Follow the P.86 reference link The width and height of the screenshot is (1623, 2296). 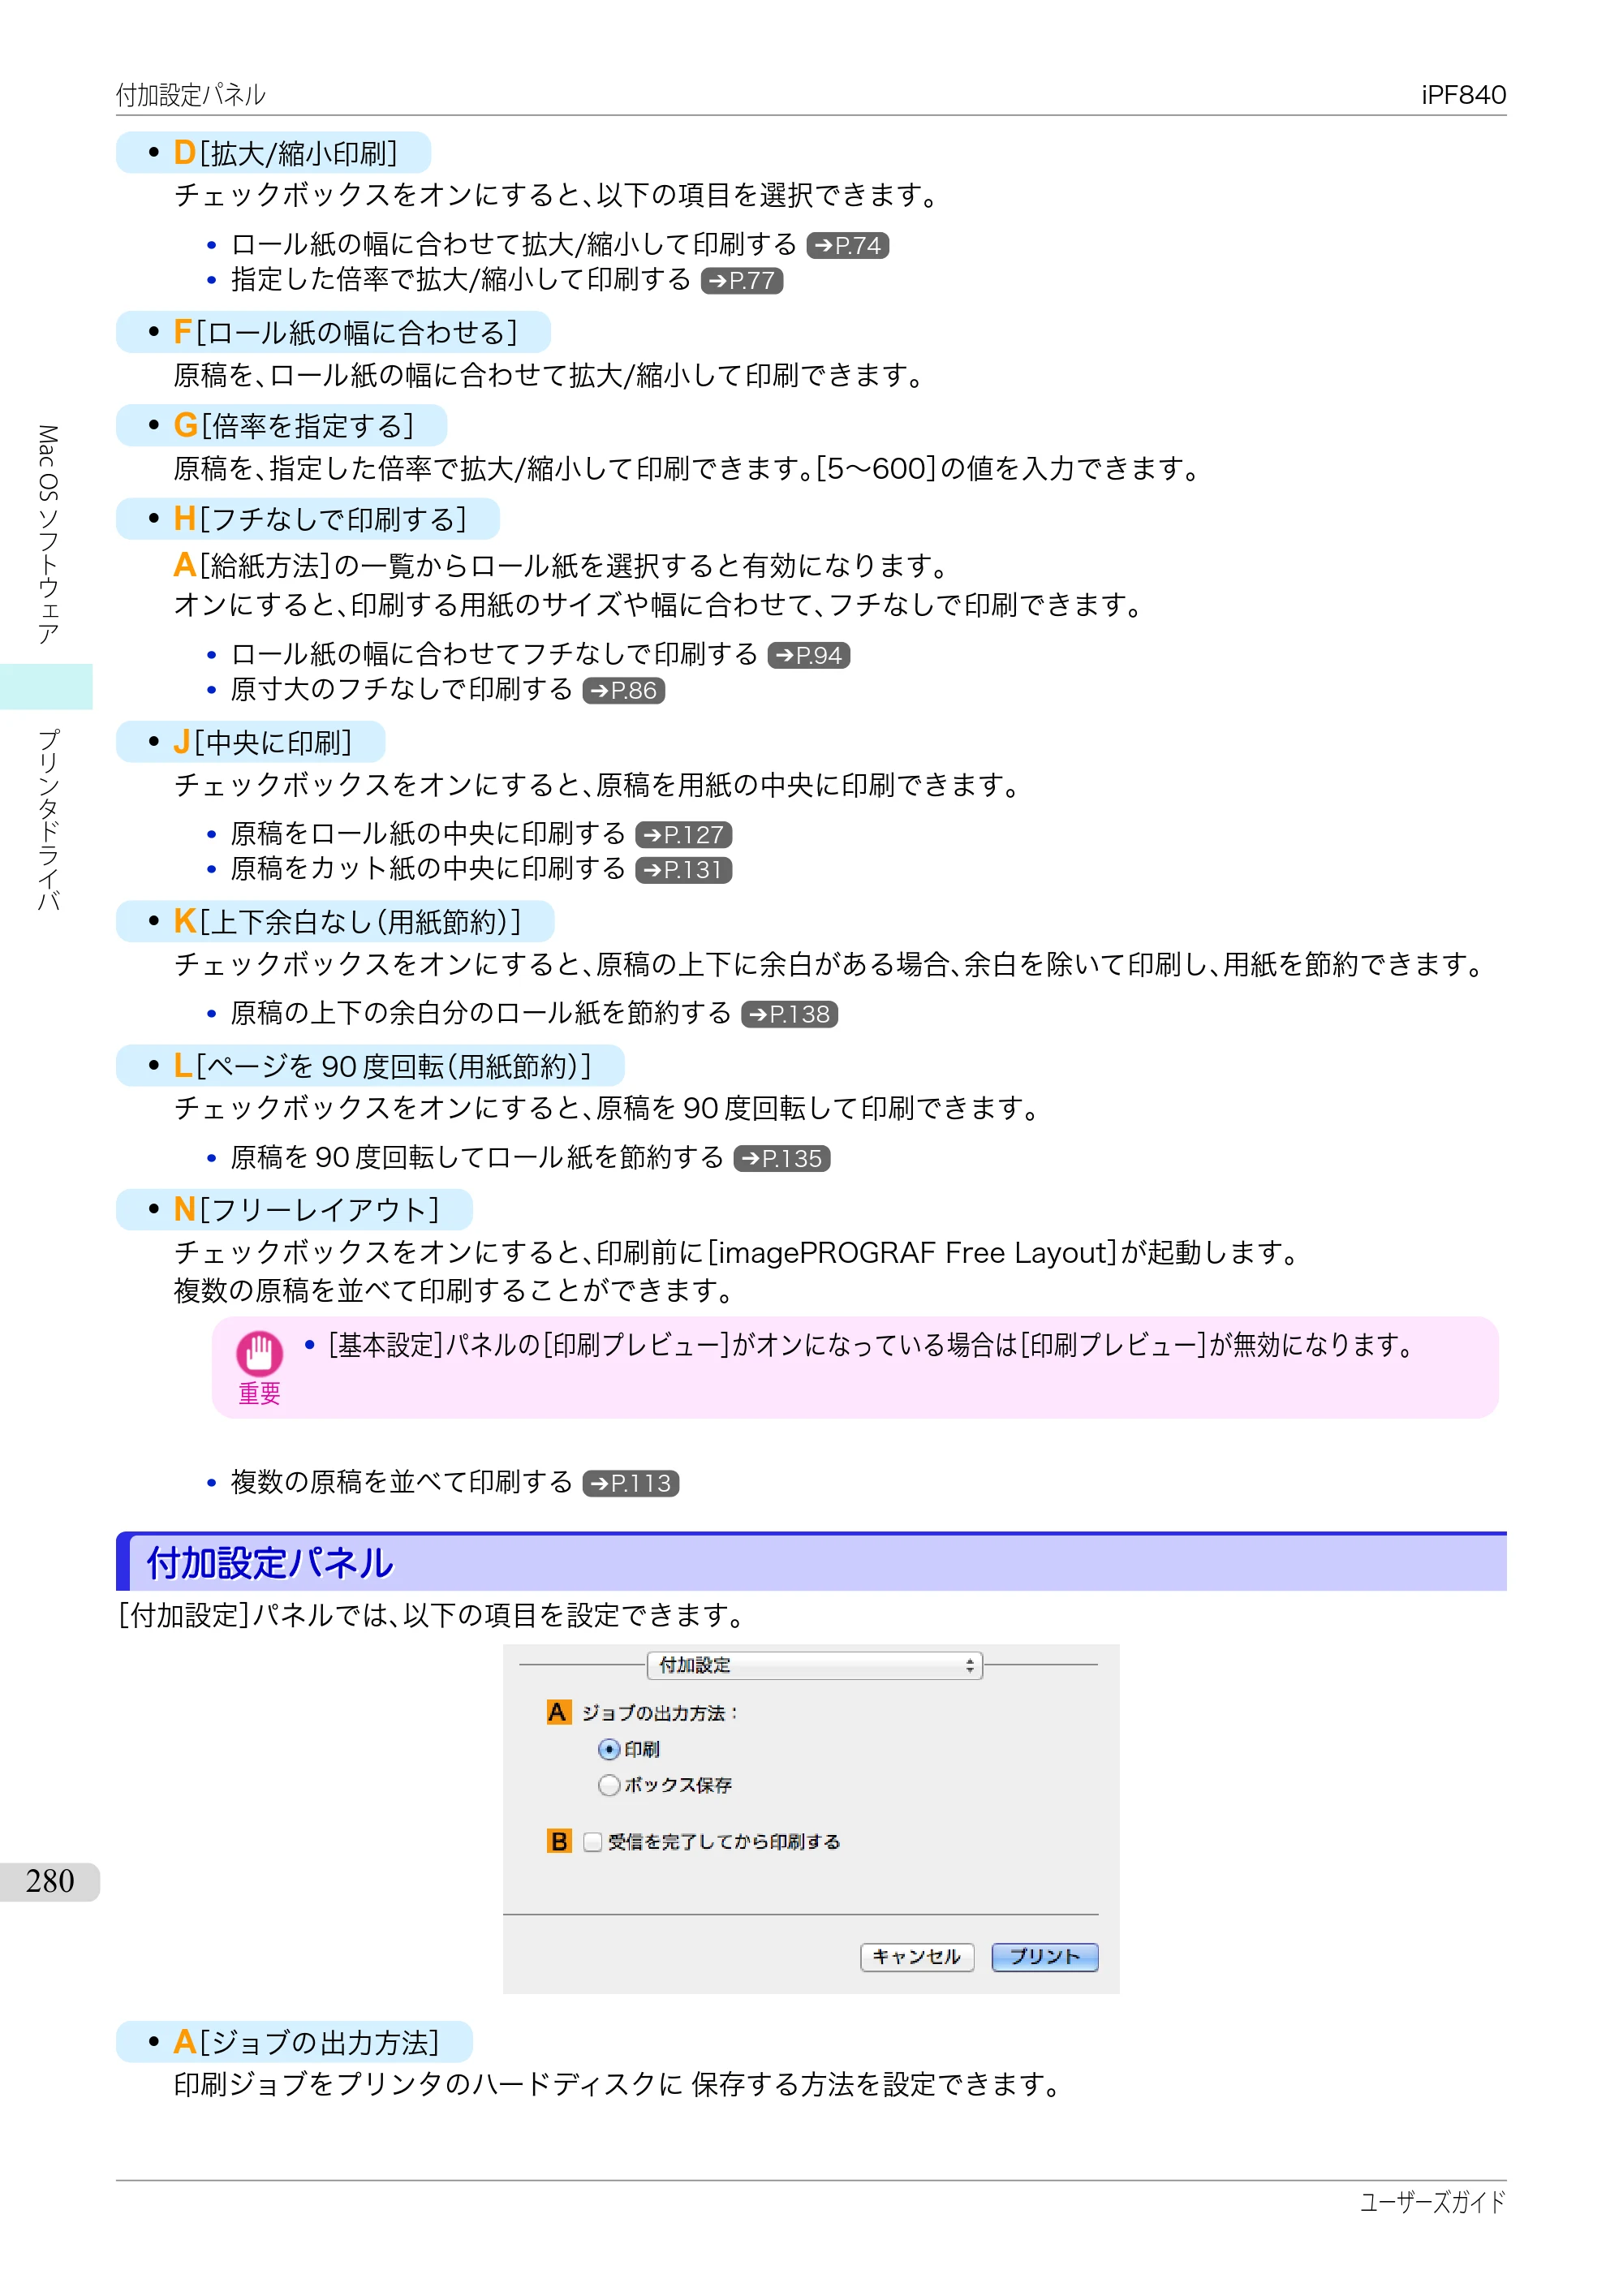(623, 691)
